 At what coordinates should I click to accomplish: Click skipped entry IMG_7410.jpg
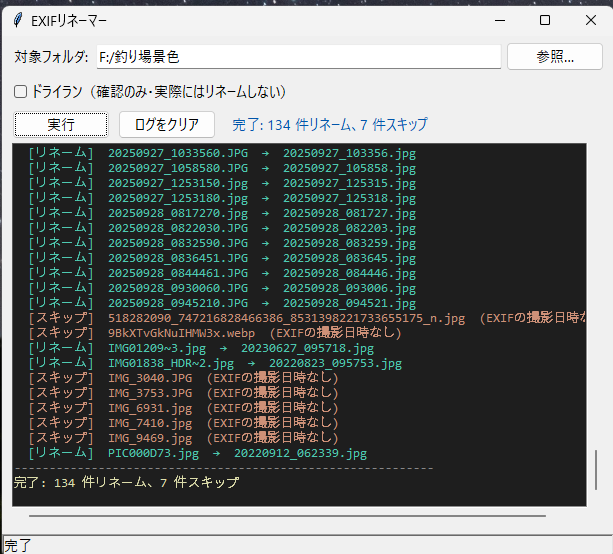tap(183, 423)
